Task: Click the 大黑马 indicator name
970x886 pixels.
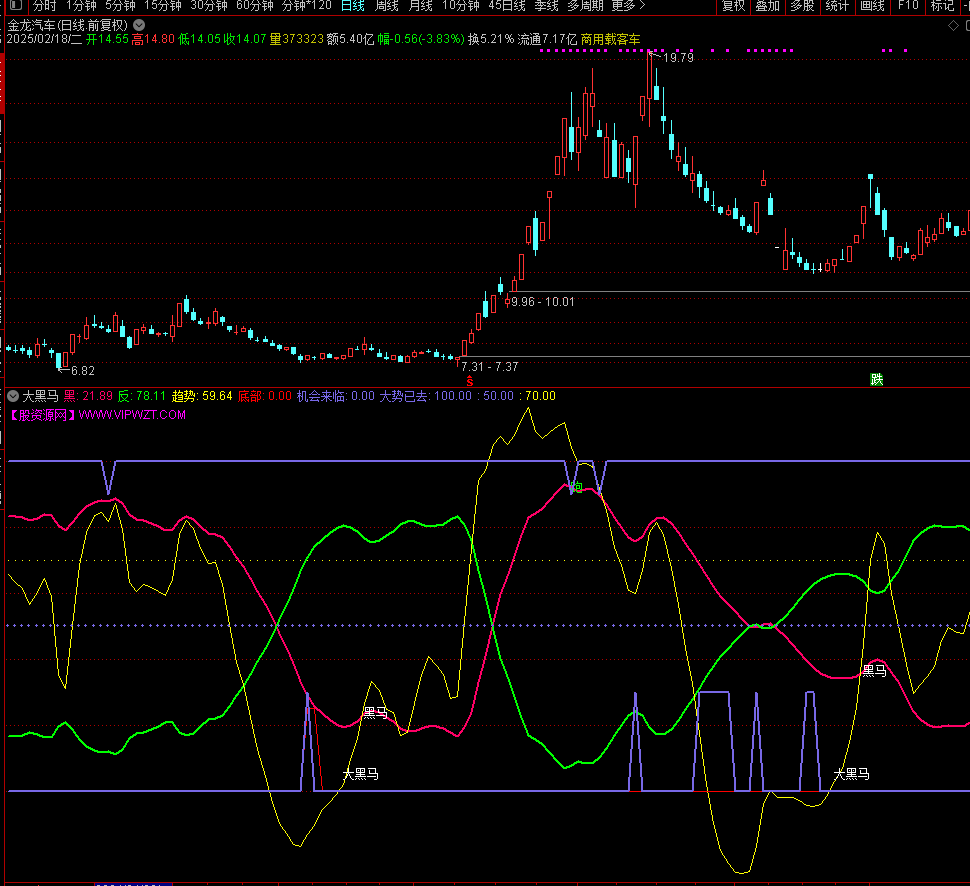Action: (41, 396)
